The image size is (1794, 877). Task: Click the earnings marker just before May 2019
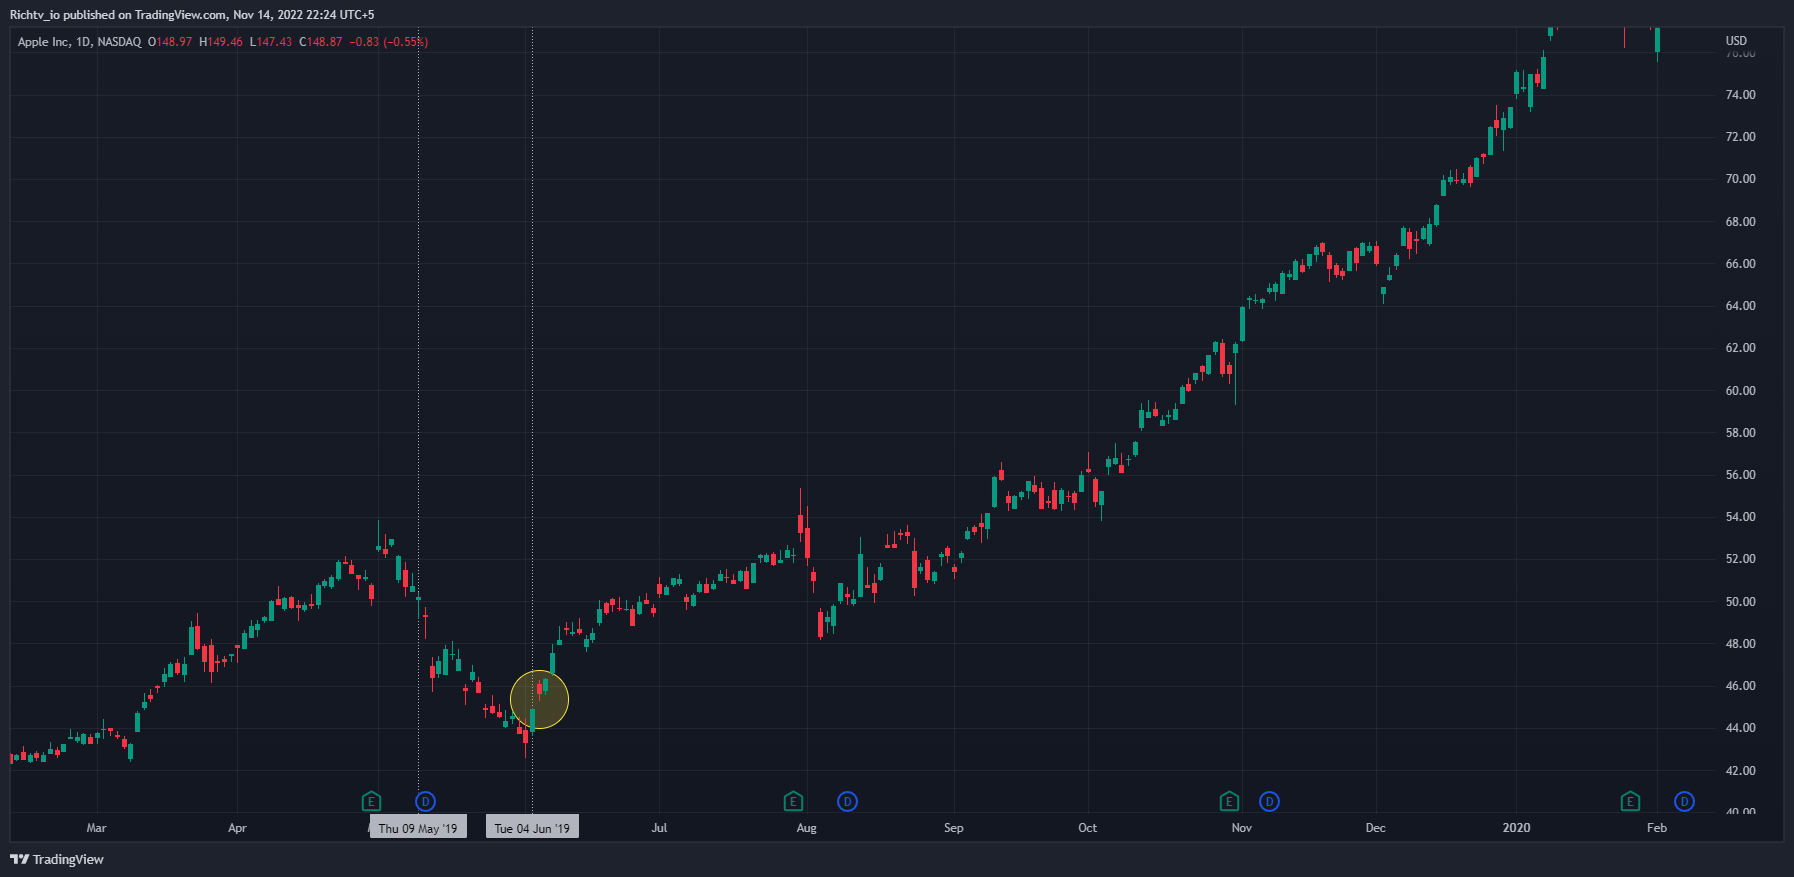371,801
